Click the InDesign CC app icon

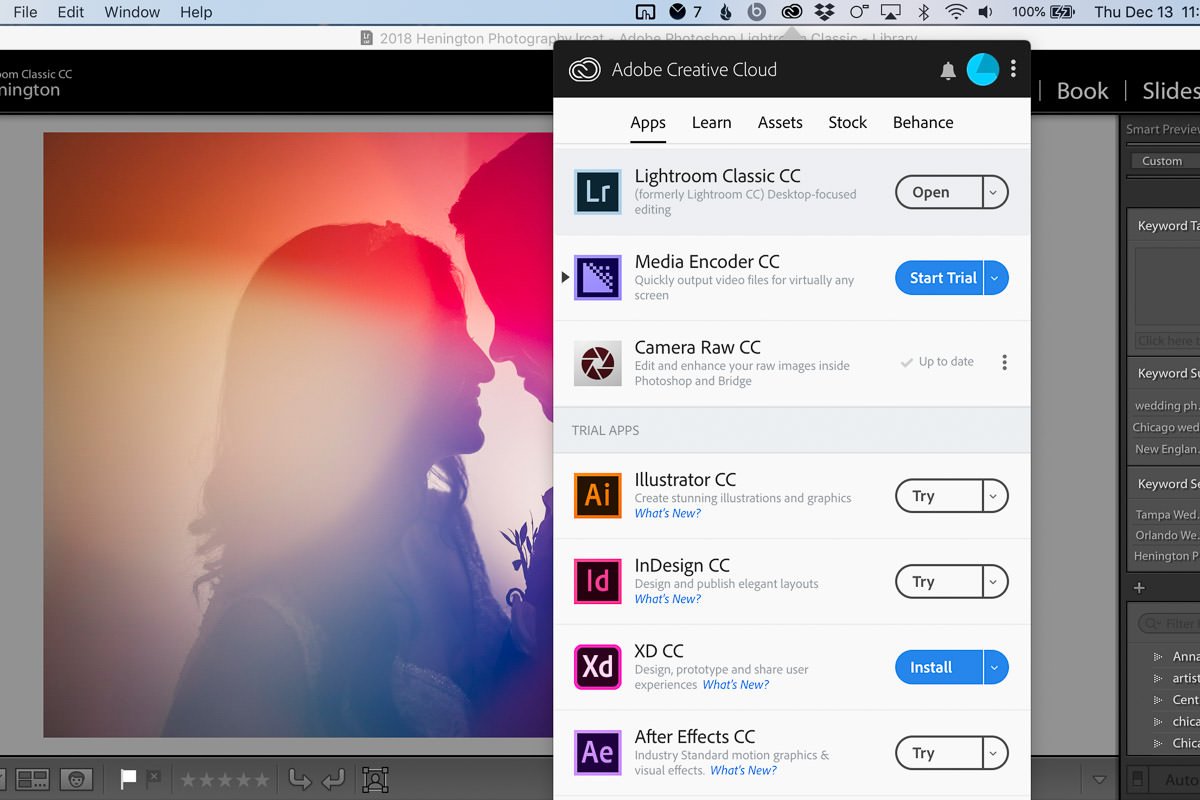pyautogui.click(x=598, y=581)
